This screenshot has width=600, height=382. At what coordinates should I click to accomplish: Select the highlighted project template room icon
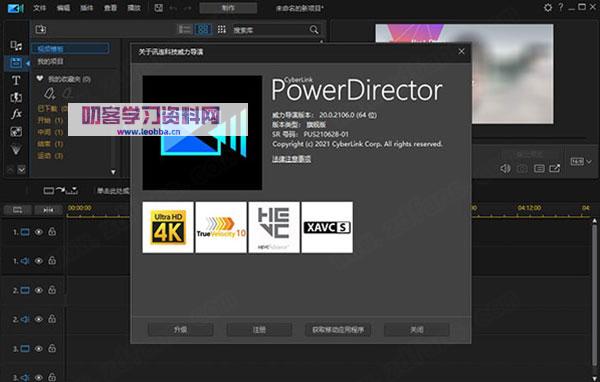pos(16,63)
